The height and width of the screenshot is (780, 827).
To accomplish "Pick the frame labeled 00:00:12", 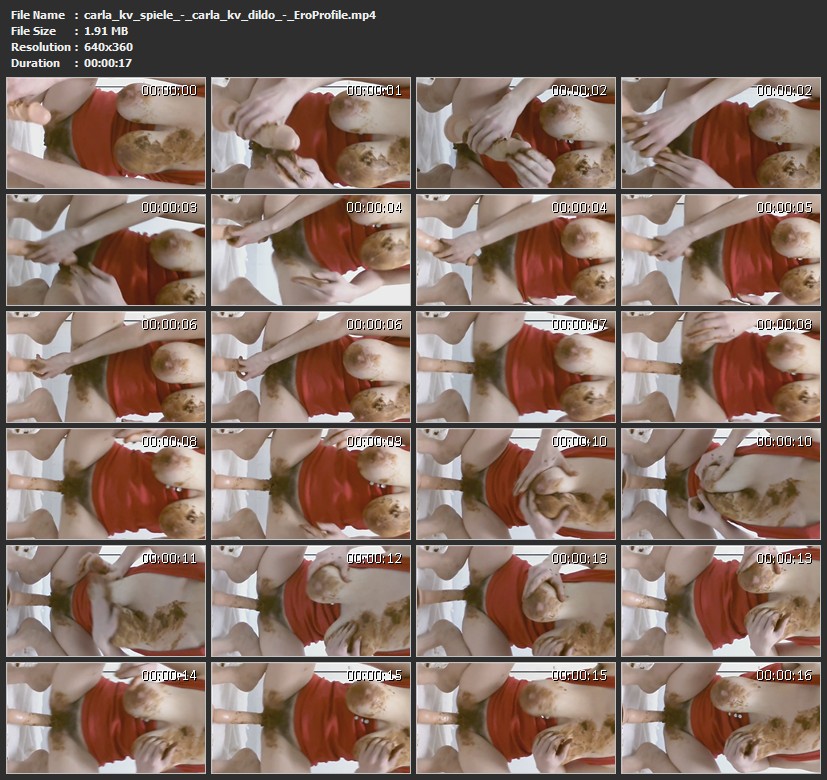I will [311, 600].
